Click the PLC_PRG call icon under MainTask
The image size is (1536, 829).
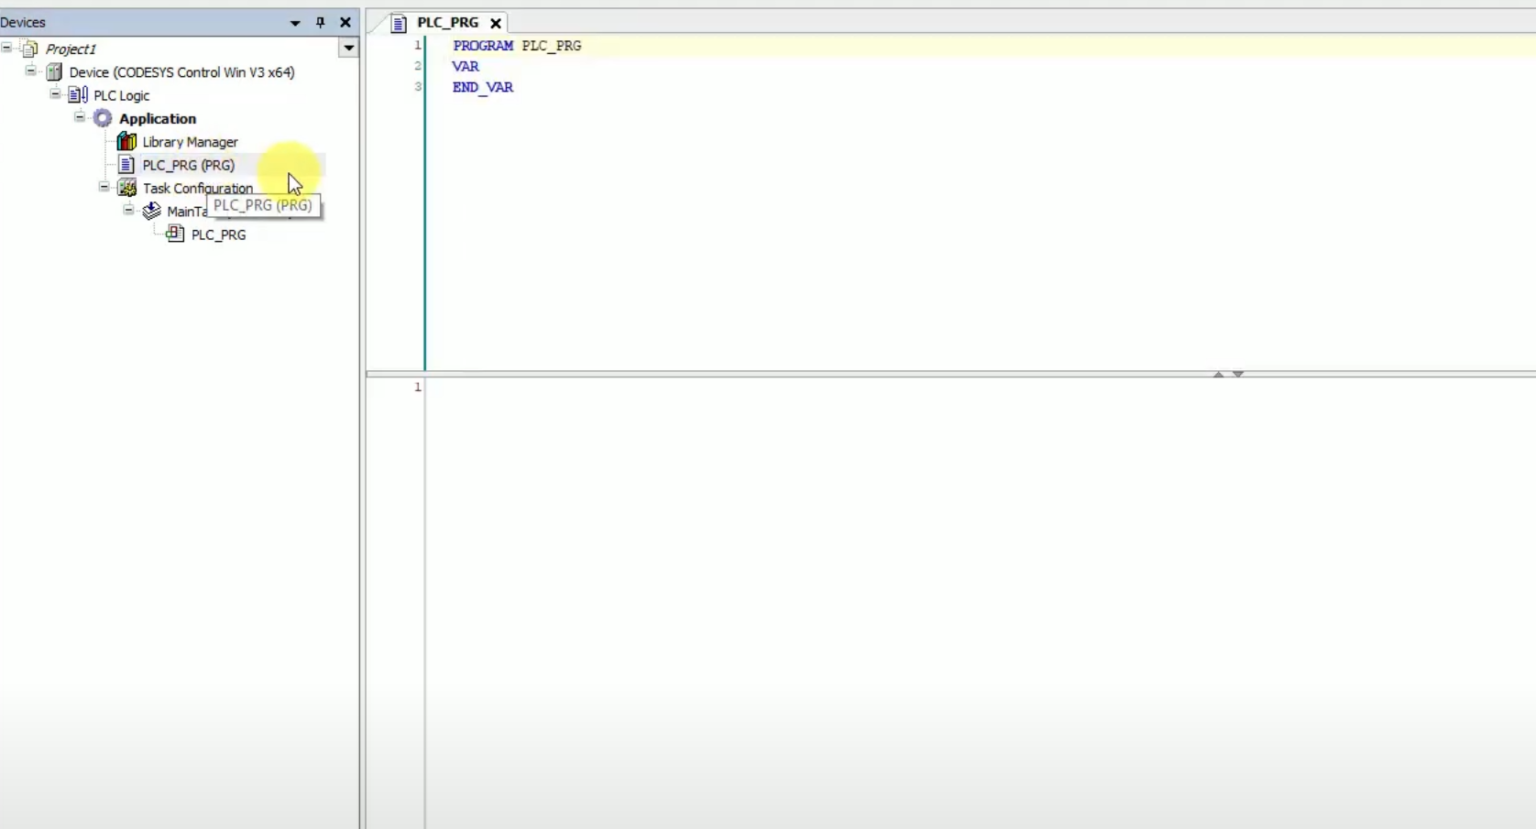(x=175, y=234)
